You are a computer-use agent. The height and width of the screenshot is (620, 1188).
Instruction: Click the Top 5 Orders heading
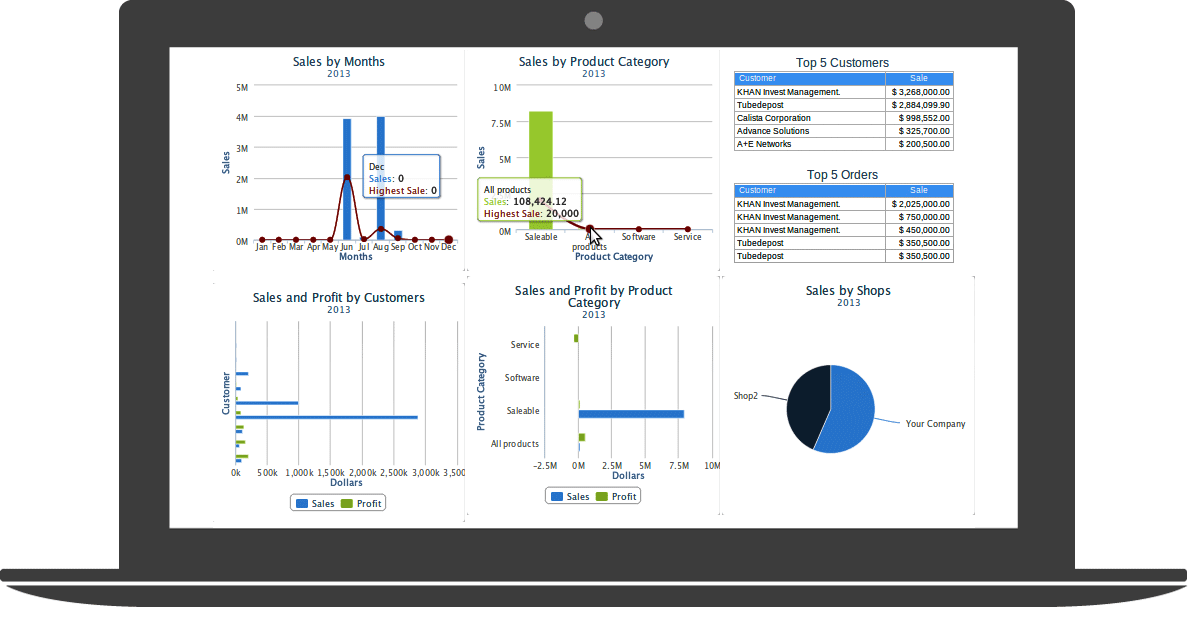843,175
